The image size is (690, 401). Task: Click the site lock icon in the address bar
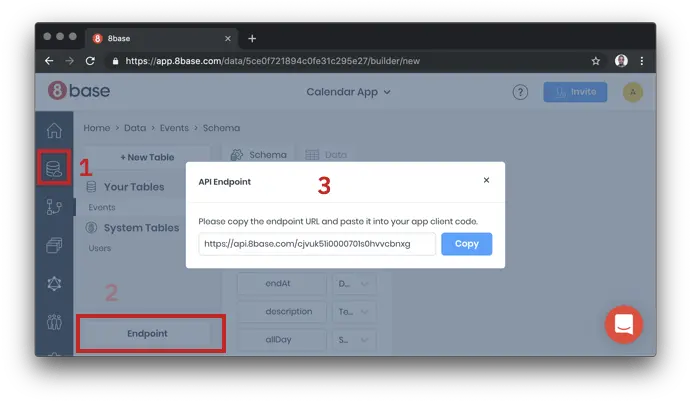point(115,61)
